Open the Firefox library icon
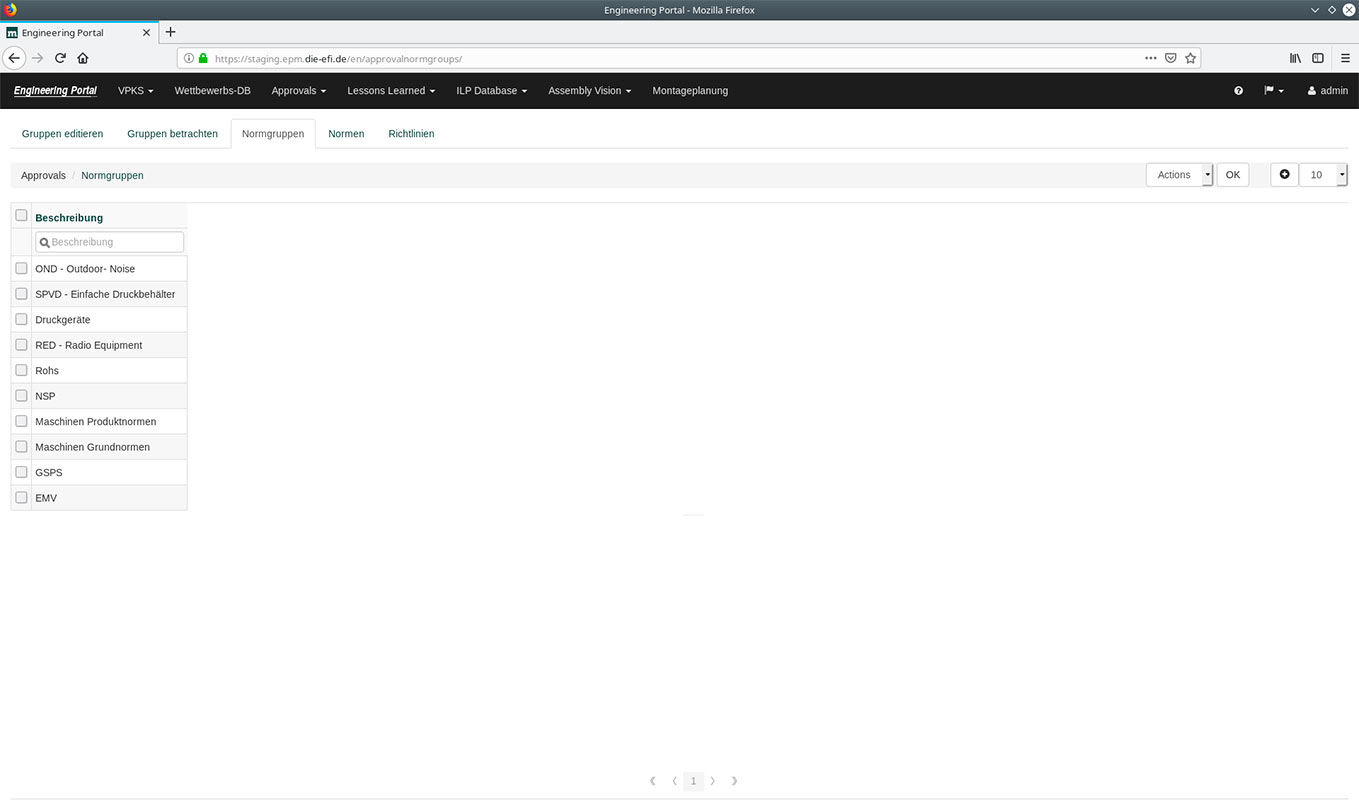Screen dimensions: 1359x810 click(1295, 58)
